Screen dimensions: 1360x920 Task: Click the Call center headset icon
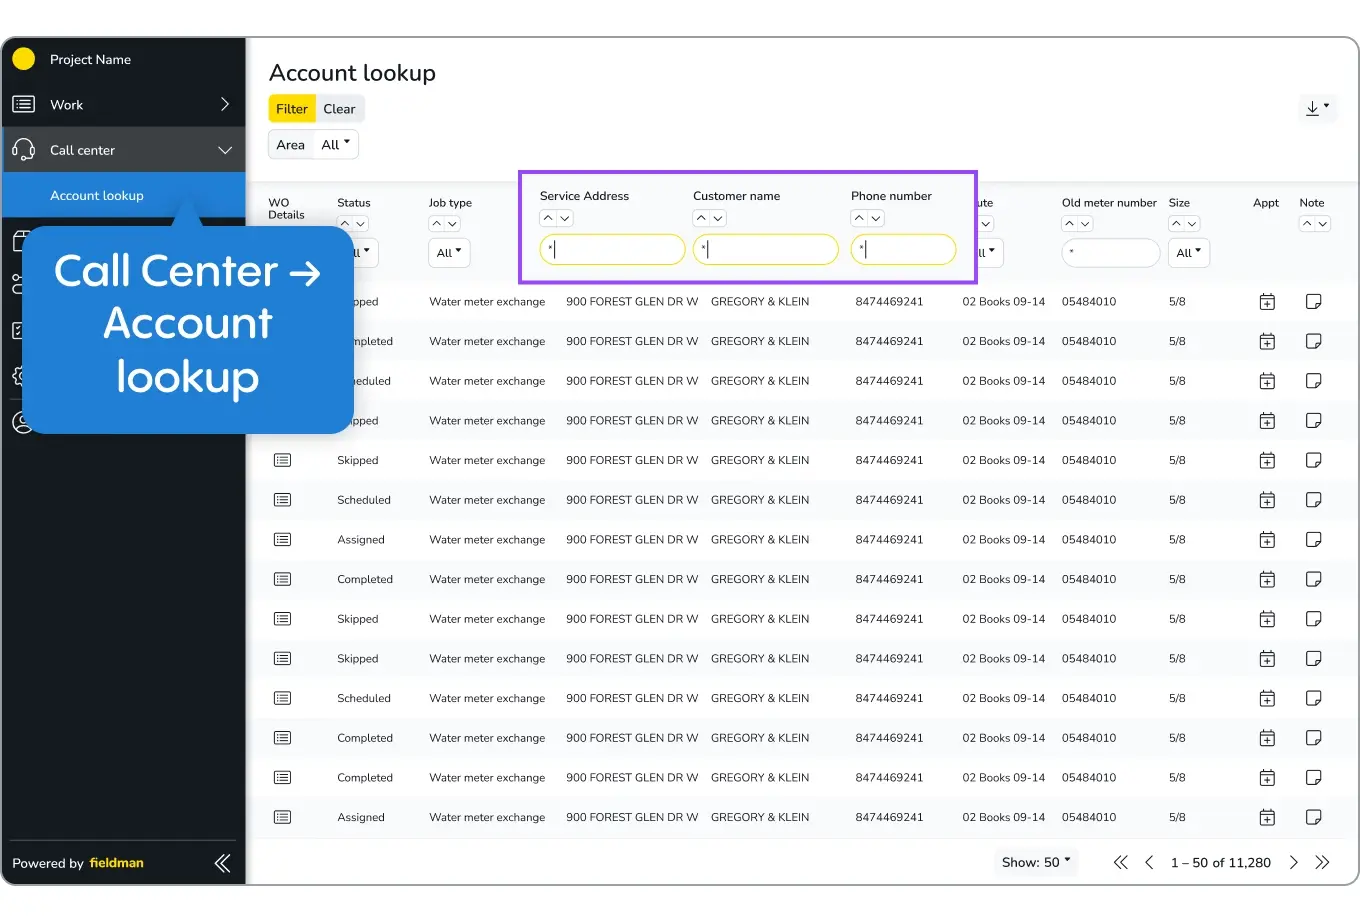24,150
